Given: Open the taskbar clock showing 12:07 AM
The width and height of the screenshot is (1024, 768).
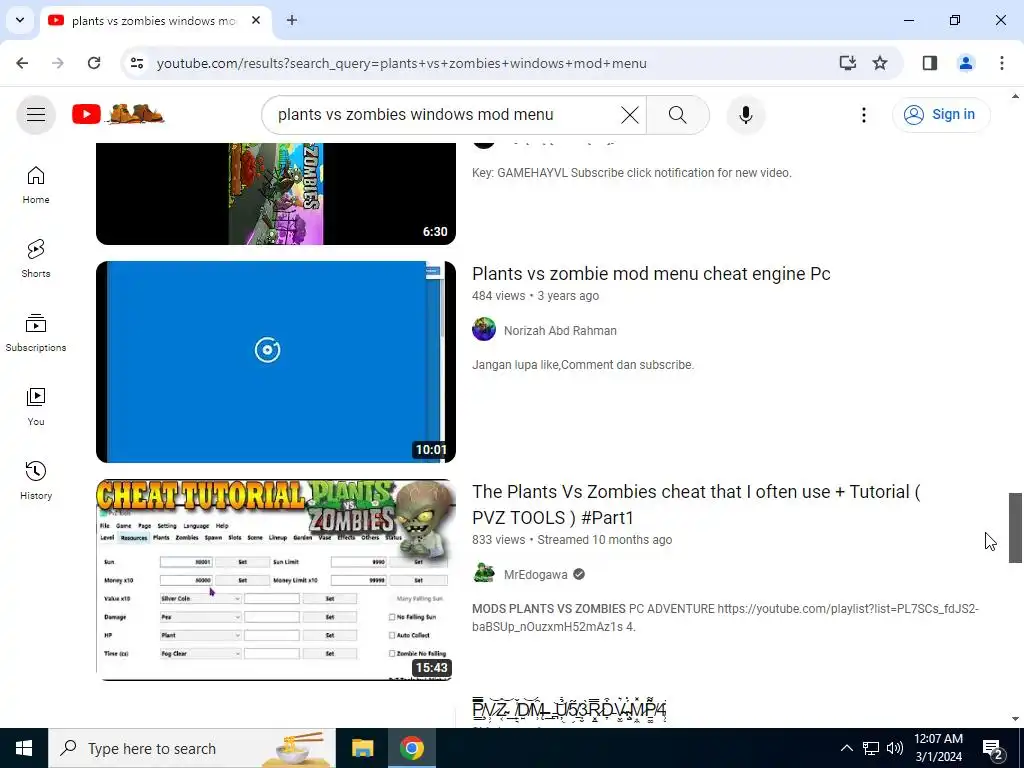Looking at the screenshot, I should (x=938, y=748).
